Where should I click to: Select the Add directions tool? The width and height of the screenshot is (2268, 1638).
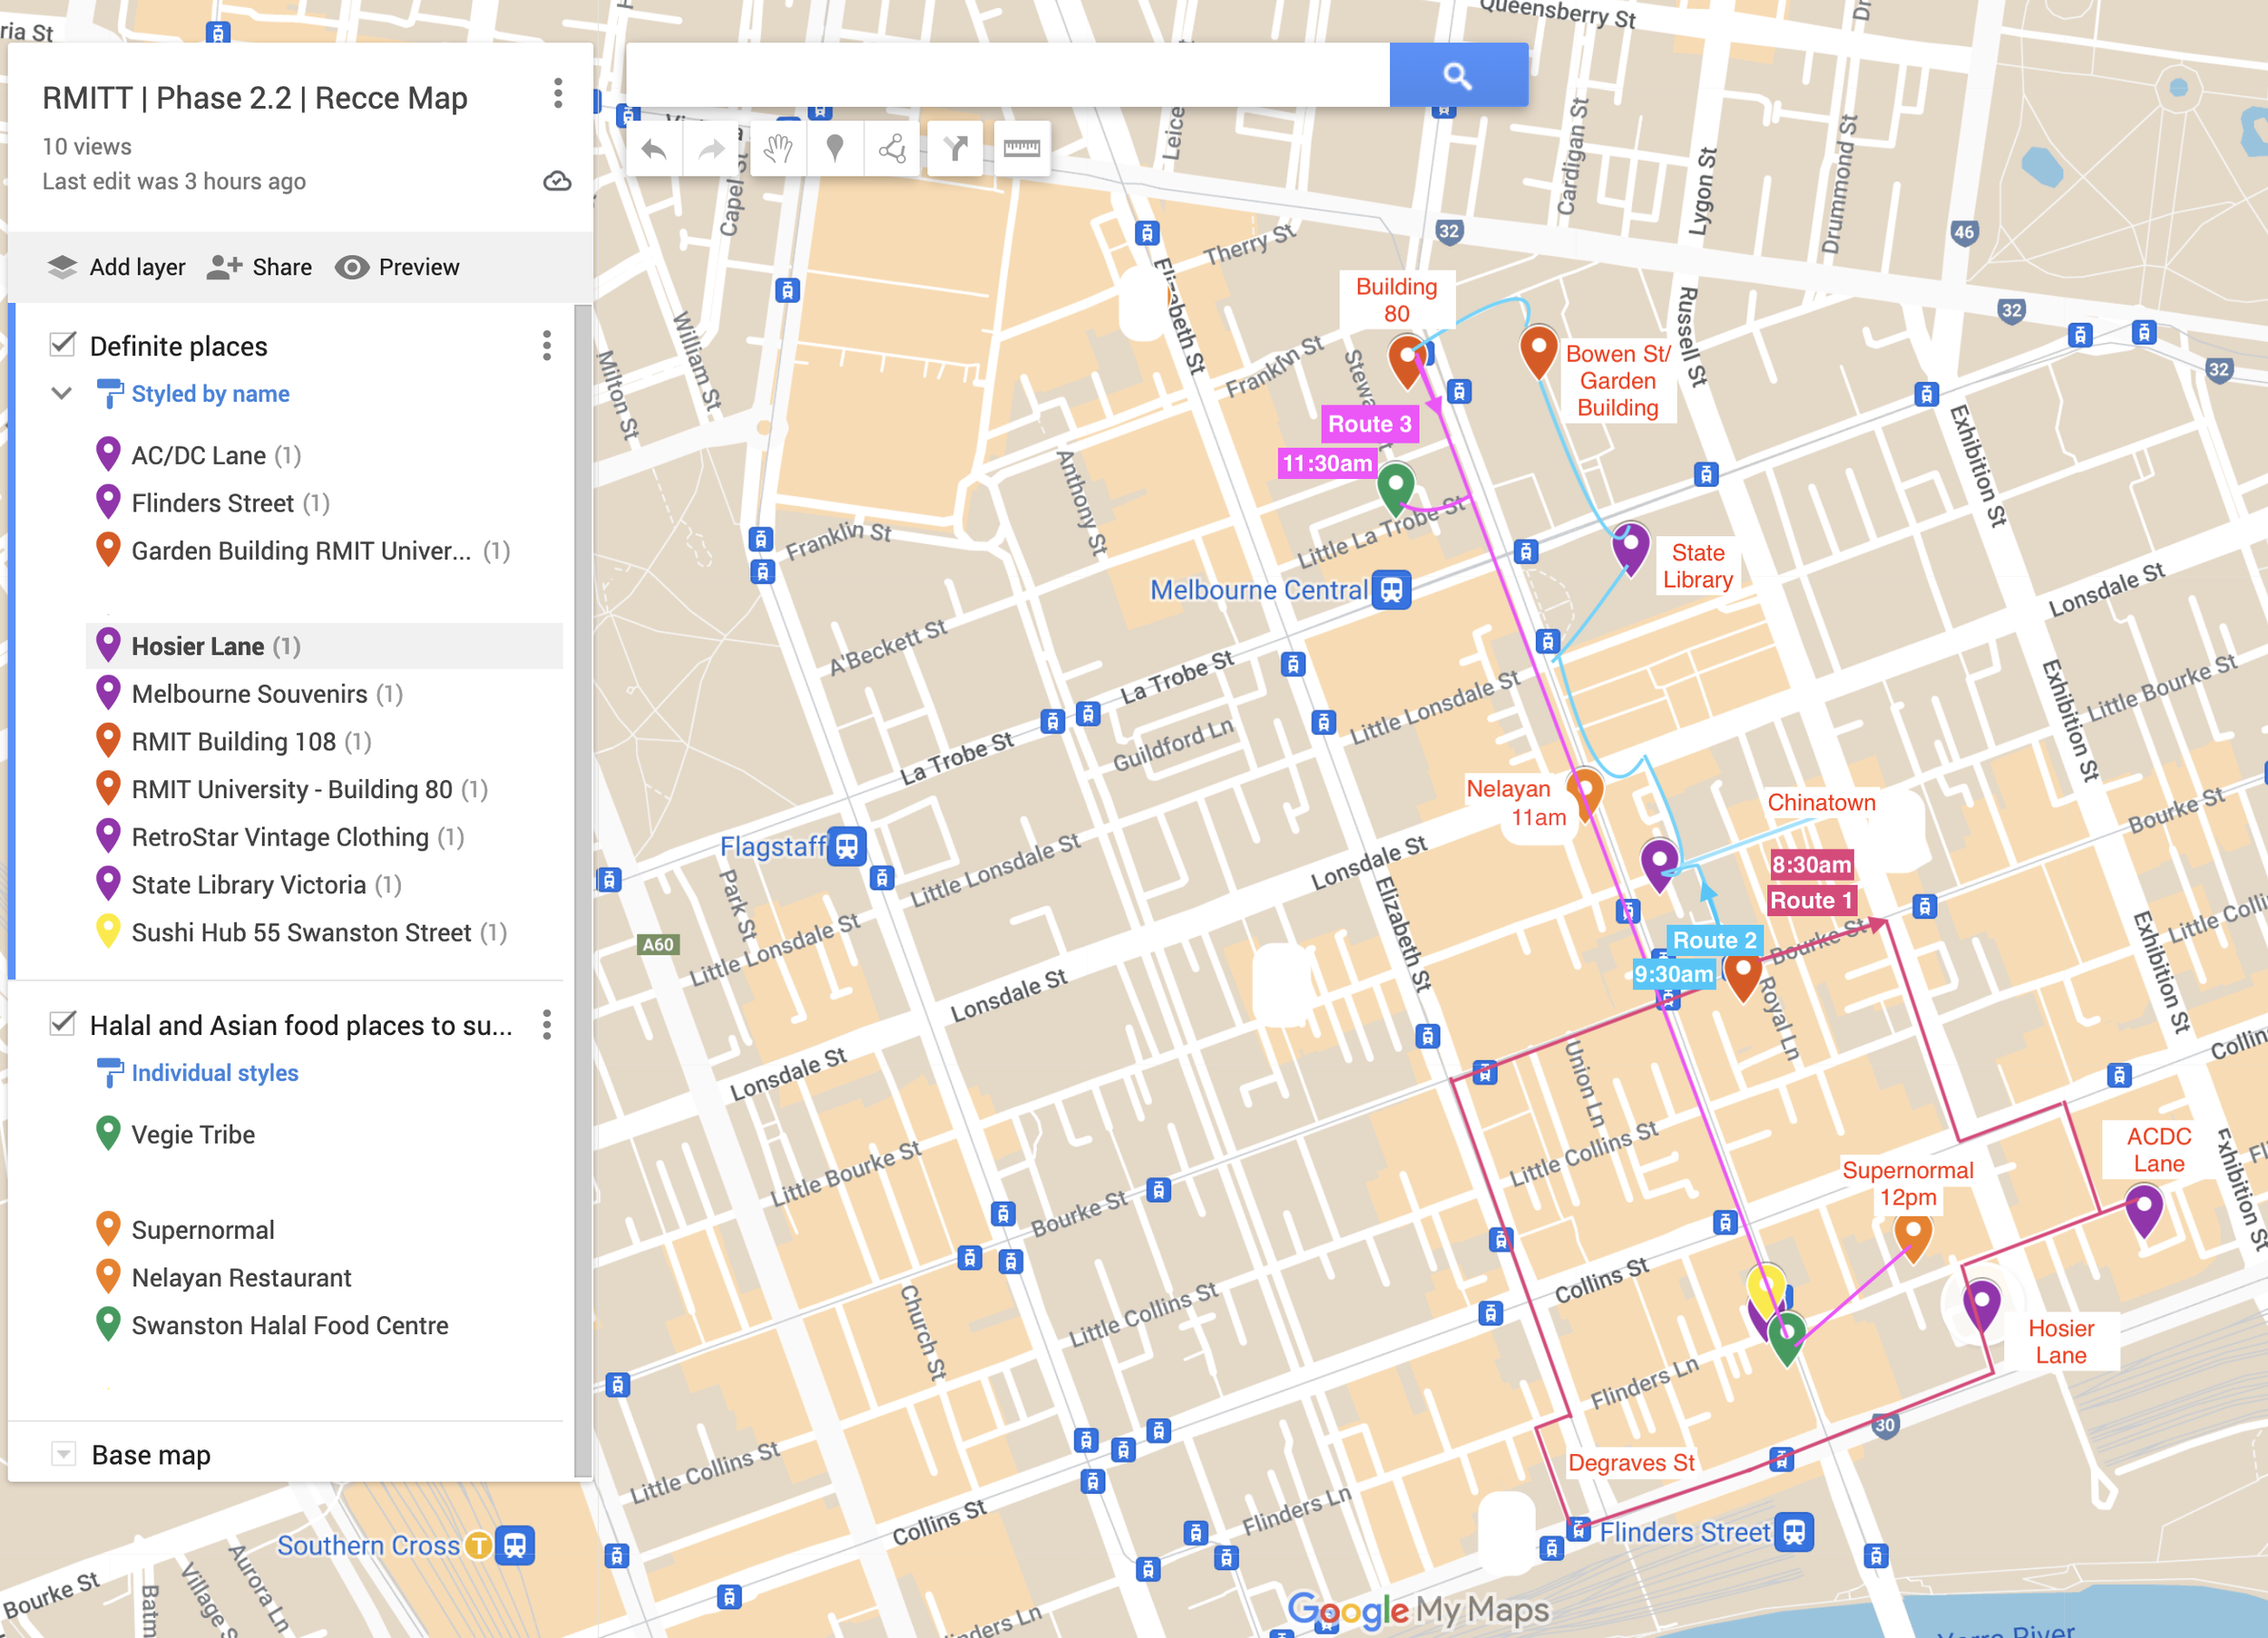click(x=956, y=150)
